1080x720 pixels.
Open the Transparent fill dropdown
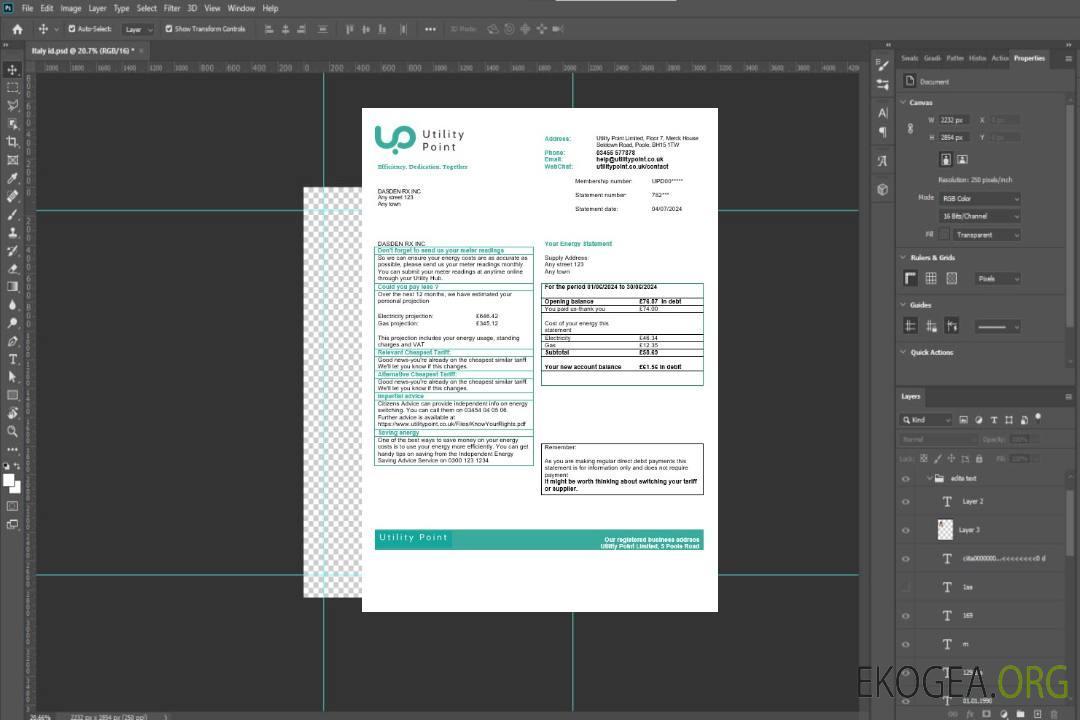(x=986, y=235)
